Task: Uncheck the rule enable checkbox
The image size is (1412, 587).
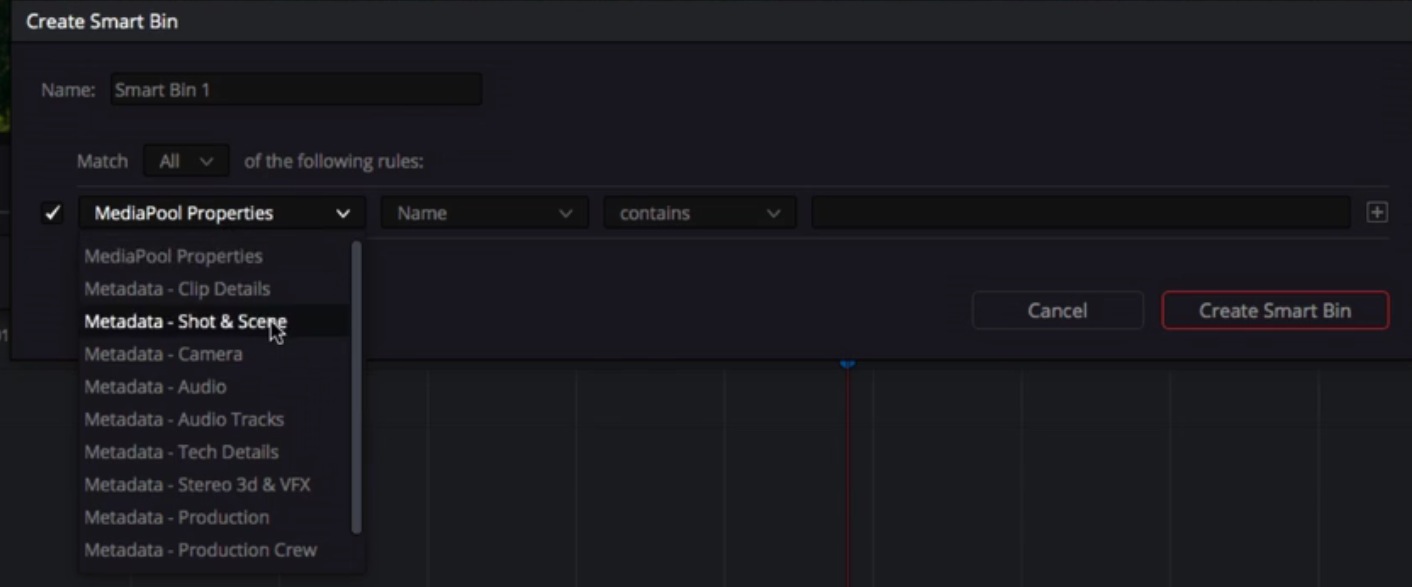Action: click(52, 213)
